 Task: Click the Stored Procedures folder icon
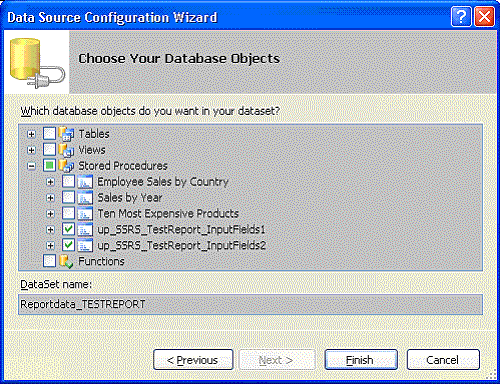[66, 166]
